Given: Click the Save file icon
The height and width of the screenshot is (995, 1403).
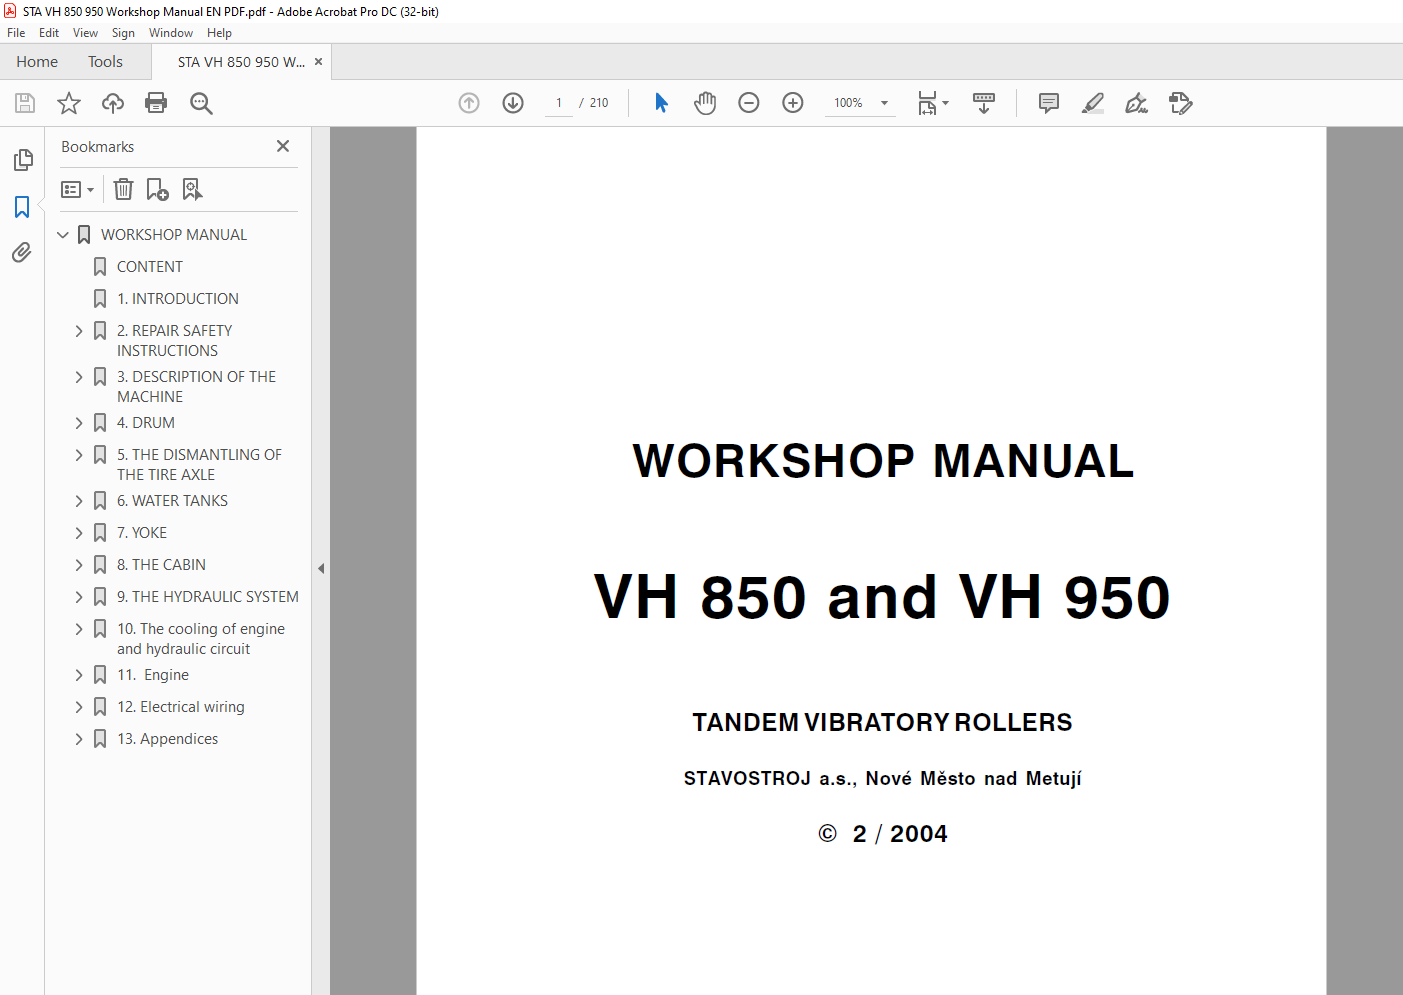Looking at the screenshot, I should tap(25, 103).
